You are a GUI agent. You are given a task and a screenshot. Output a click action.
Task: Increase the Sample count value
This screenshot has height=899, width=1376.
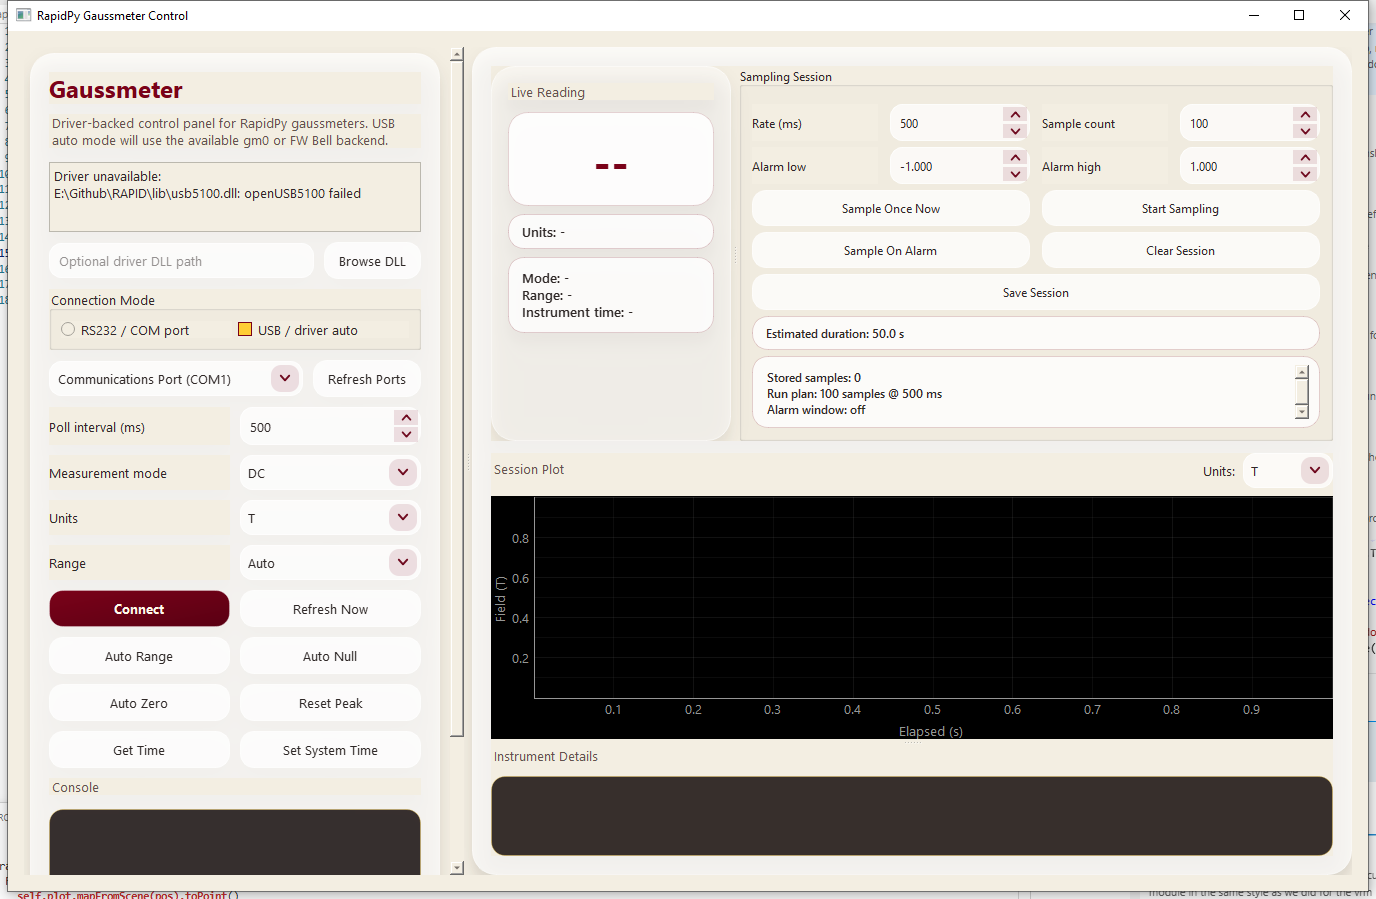click(x=1305, y=115)
